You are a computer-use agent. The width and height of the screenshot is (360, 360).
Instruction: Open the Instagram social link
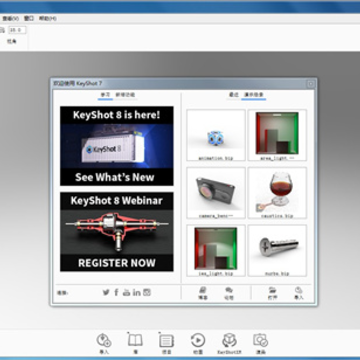(x=147, y=292)
